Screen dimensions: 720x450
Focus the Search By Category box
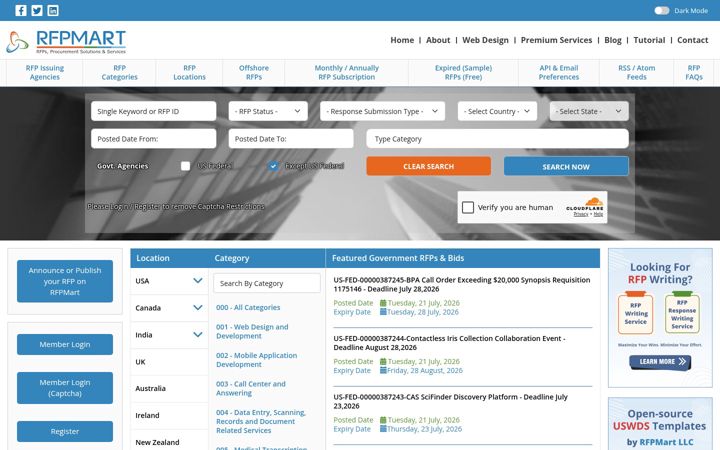267,283
